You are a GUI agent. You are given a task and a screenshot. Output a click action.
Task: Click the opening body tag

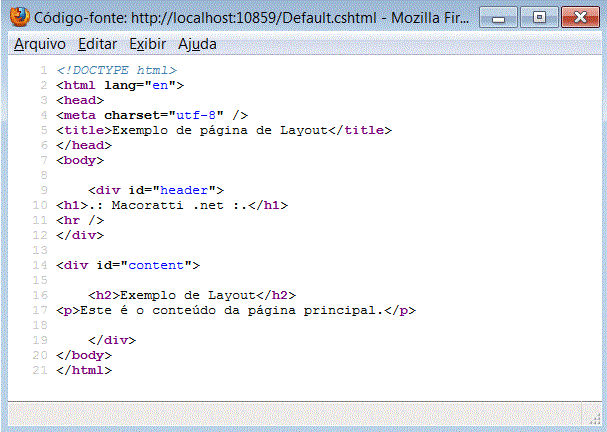click(80, 160)
